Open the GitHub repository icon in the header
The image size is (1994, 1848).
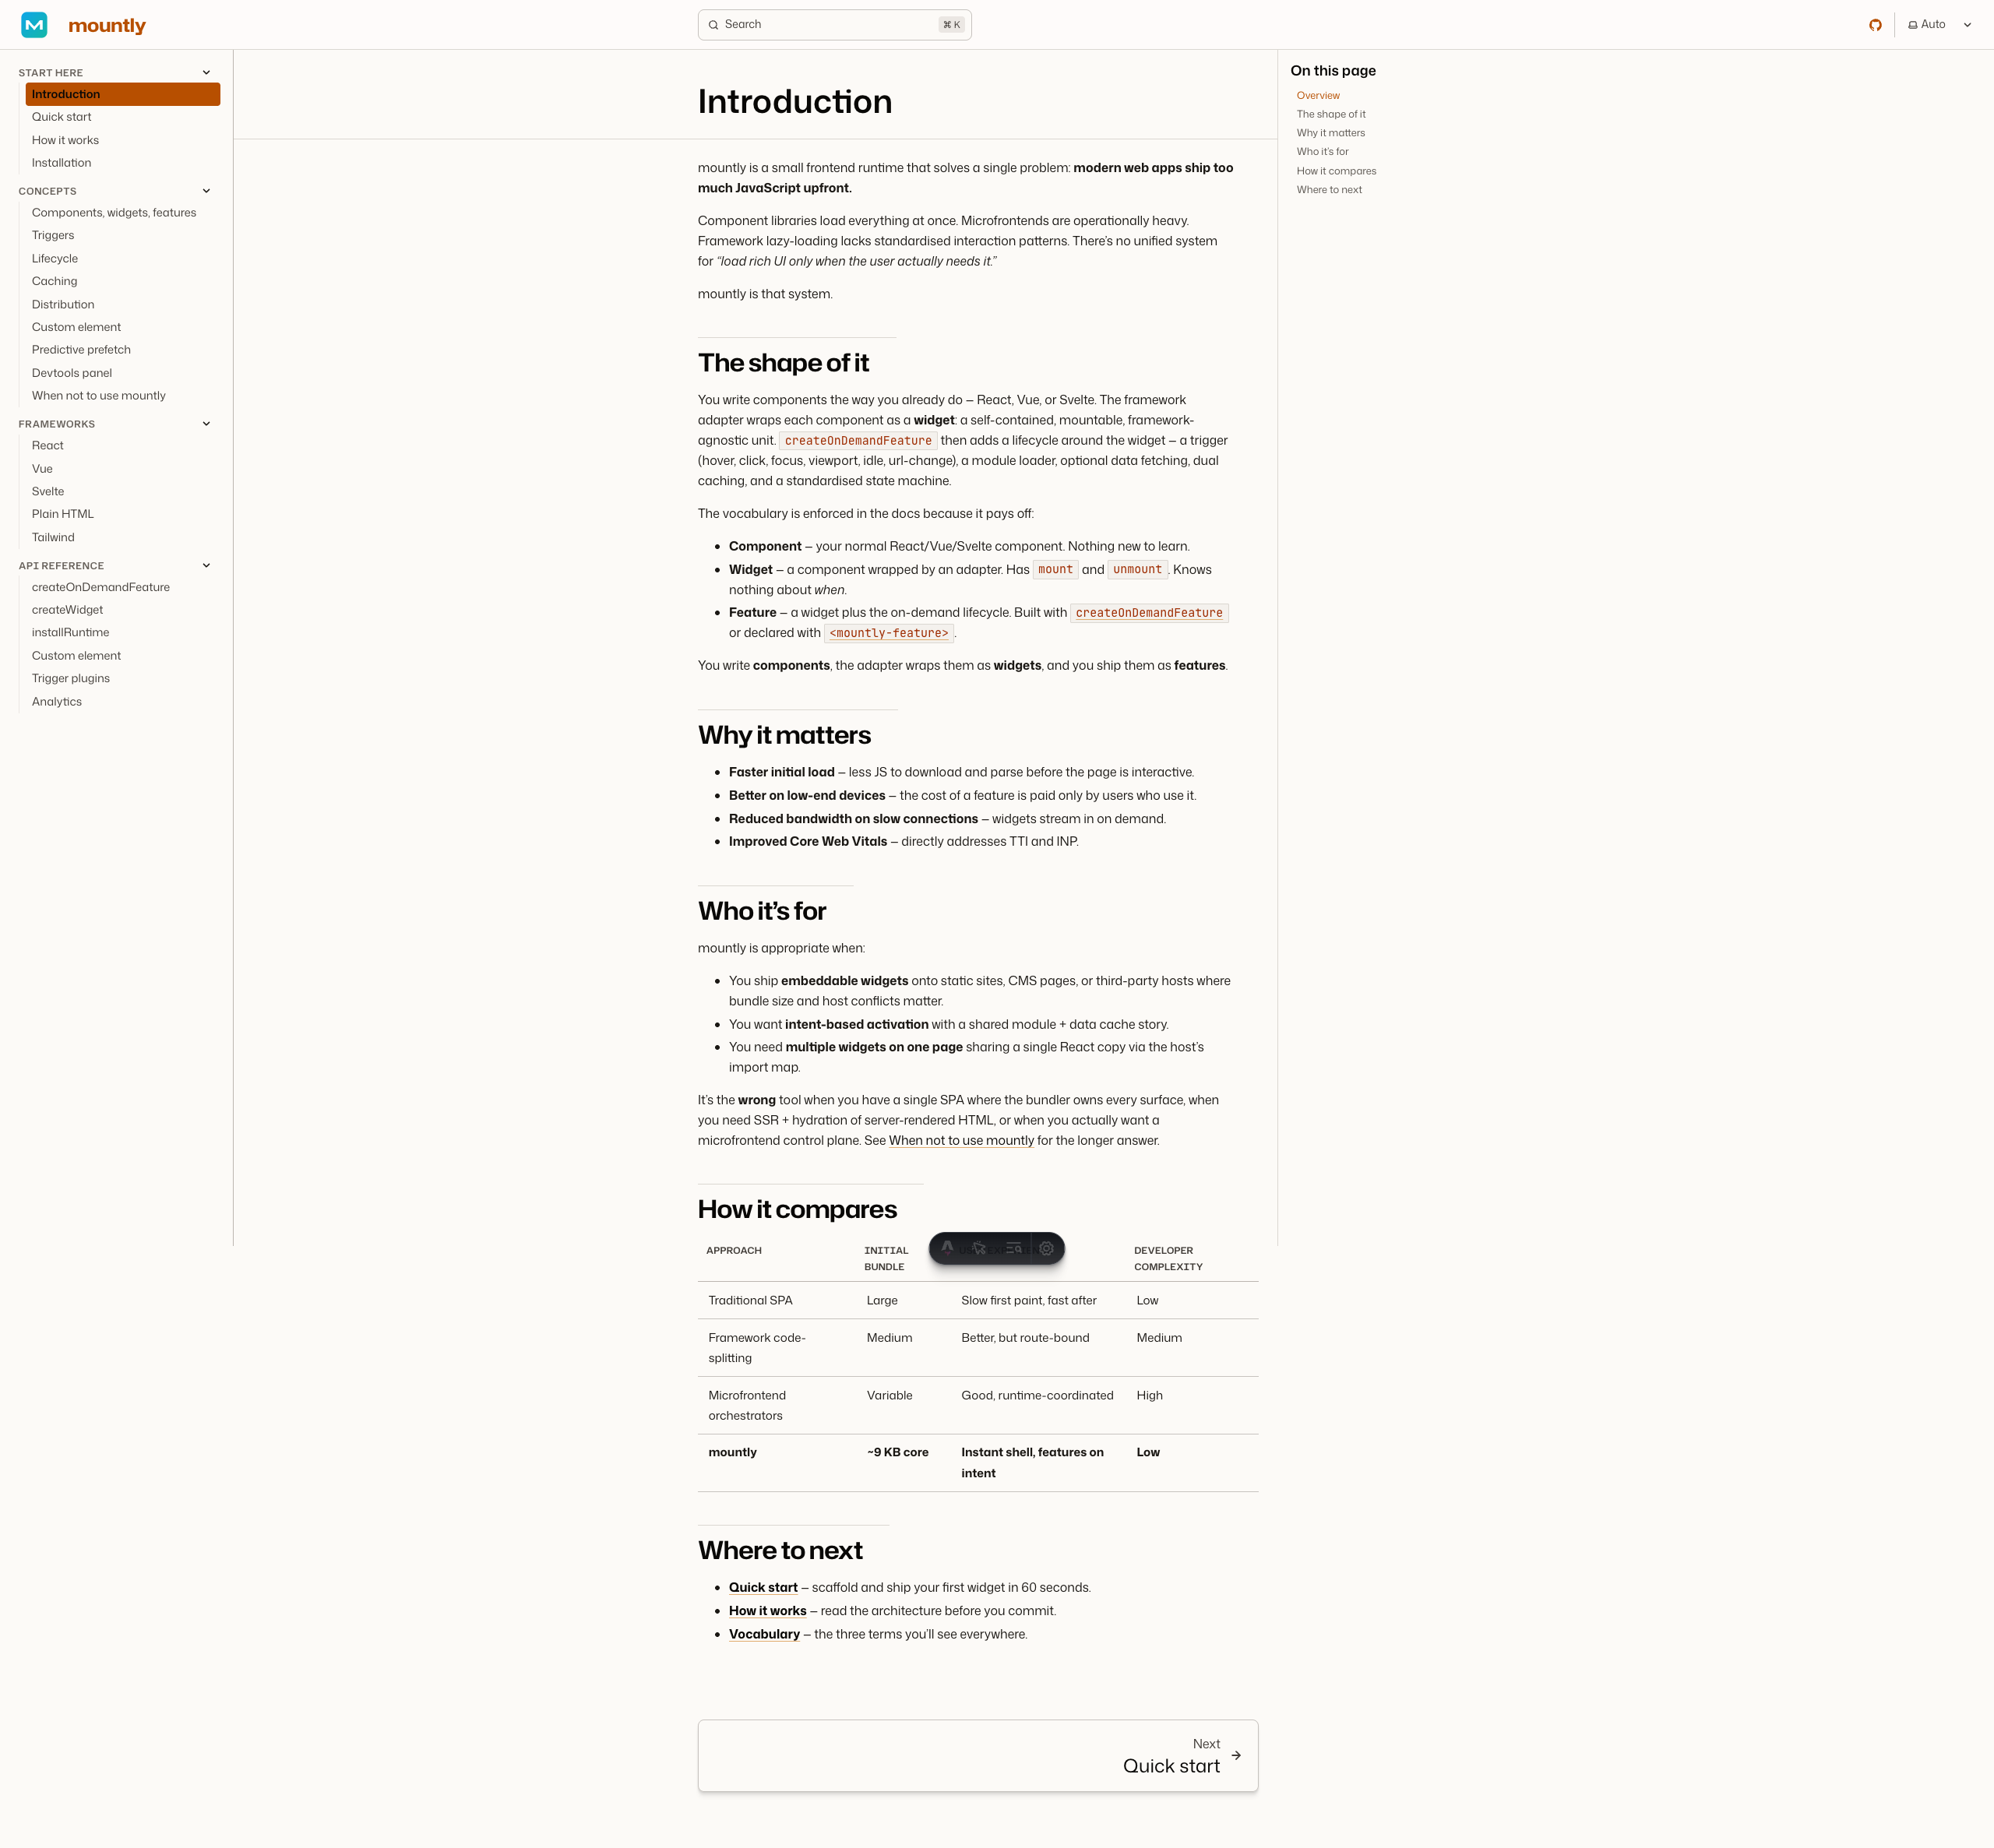(1876, 24)
